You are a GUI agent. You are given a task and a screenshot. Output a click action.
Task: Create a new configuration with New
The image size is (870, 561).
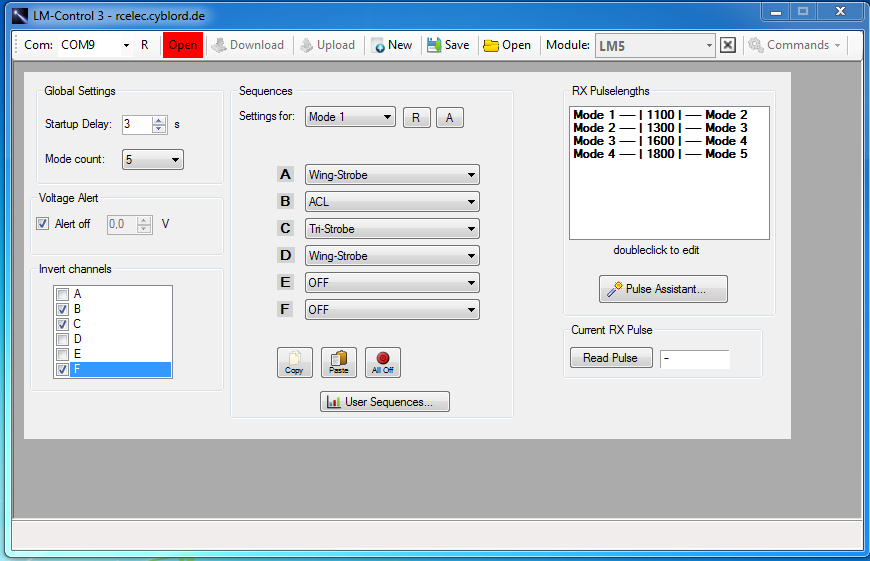(x=392, y=45)
